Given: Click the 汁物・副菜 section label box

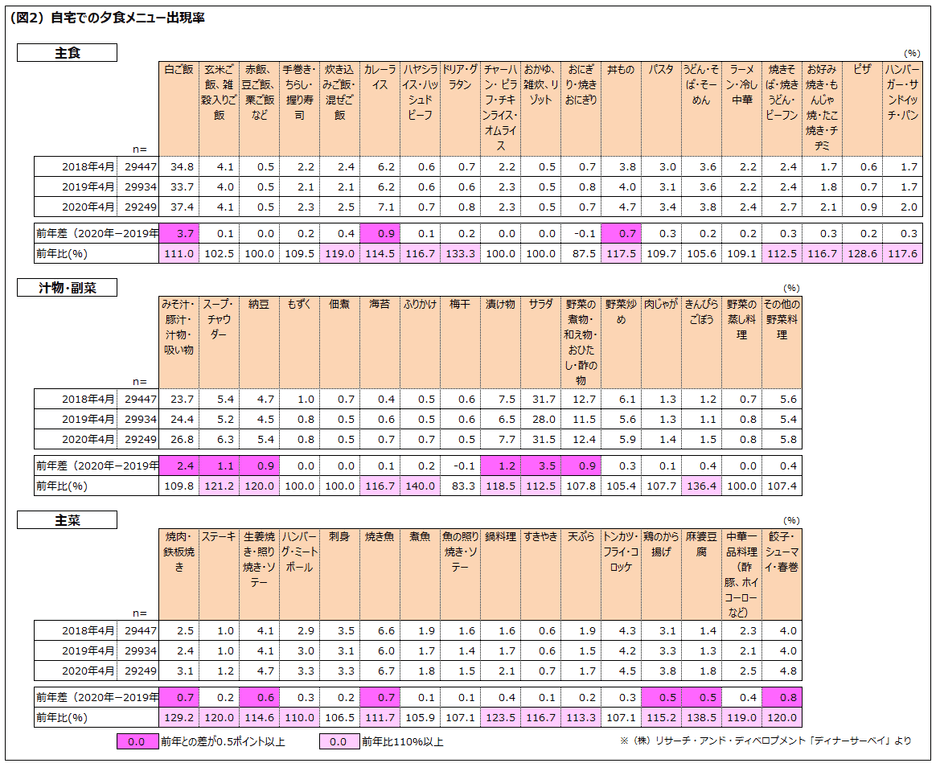Looking at the screenshot, I should [x=67, y=288].
